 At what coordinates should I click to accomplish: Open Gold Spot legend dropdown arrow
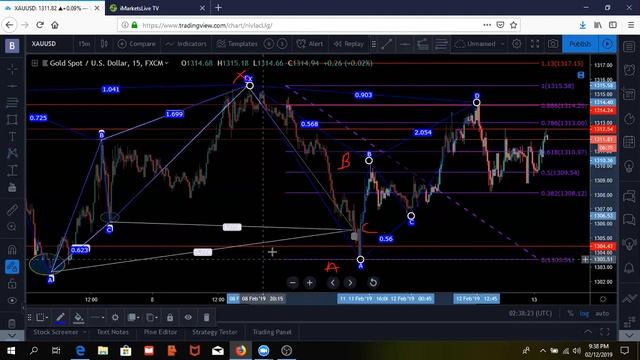pyautogui.click(x=167, y=63)
